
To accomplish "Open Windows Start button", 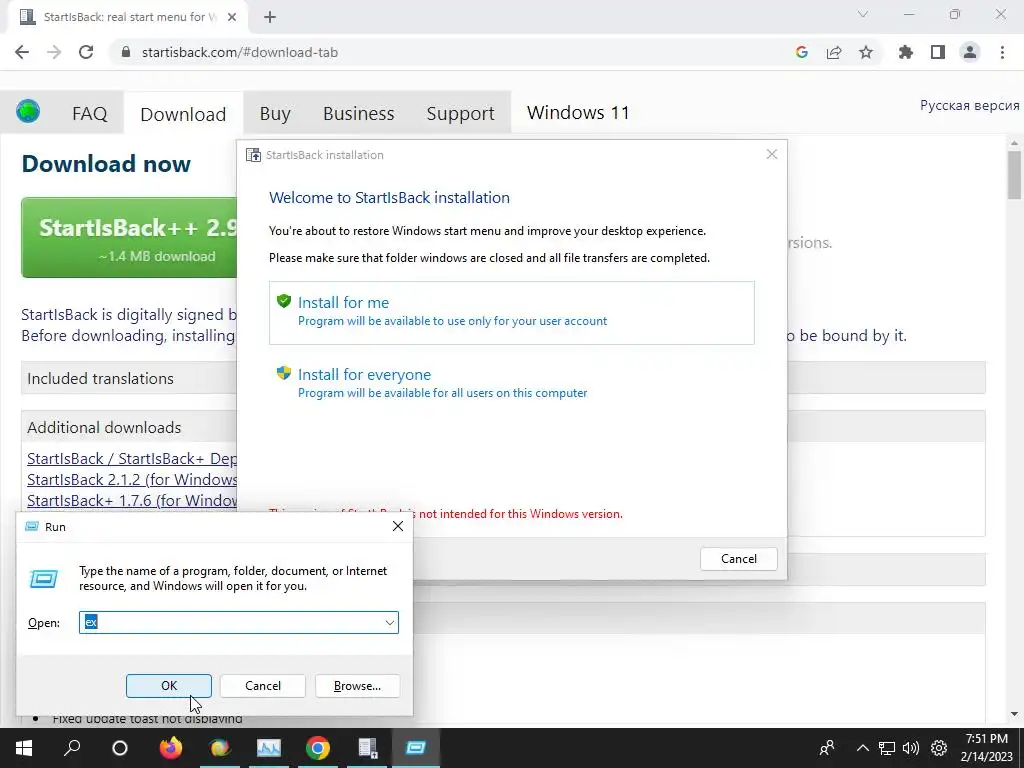I will [24, 748].
